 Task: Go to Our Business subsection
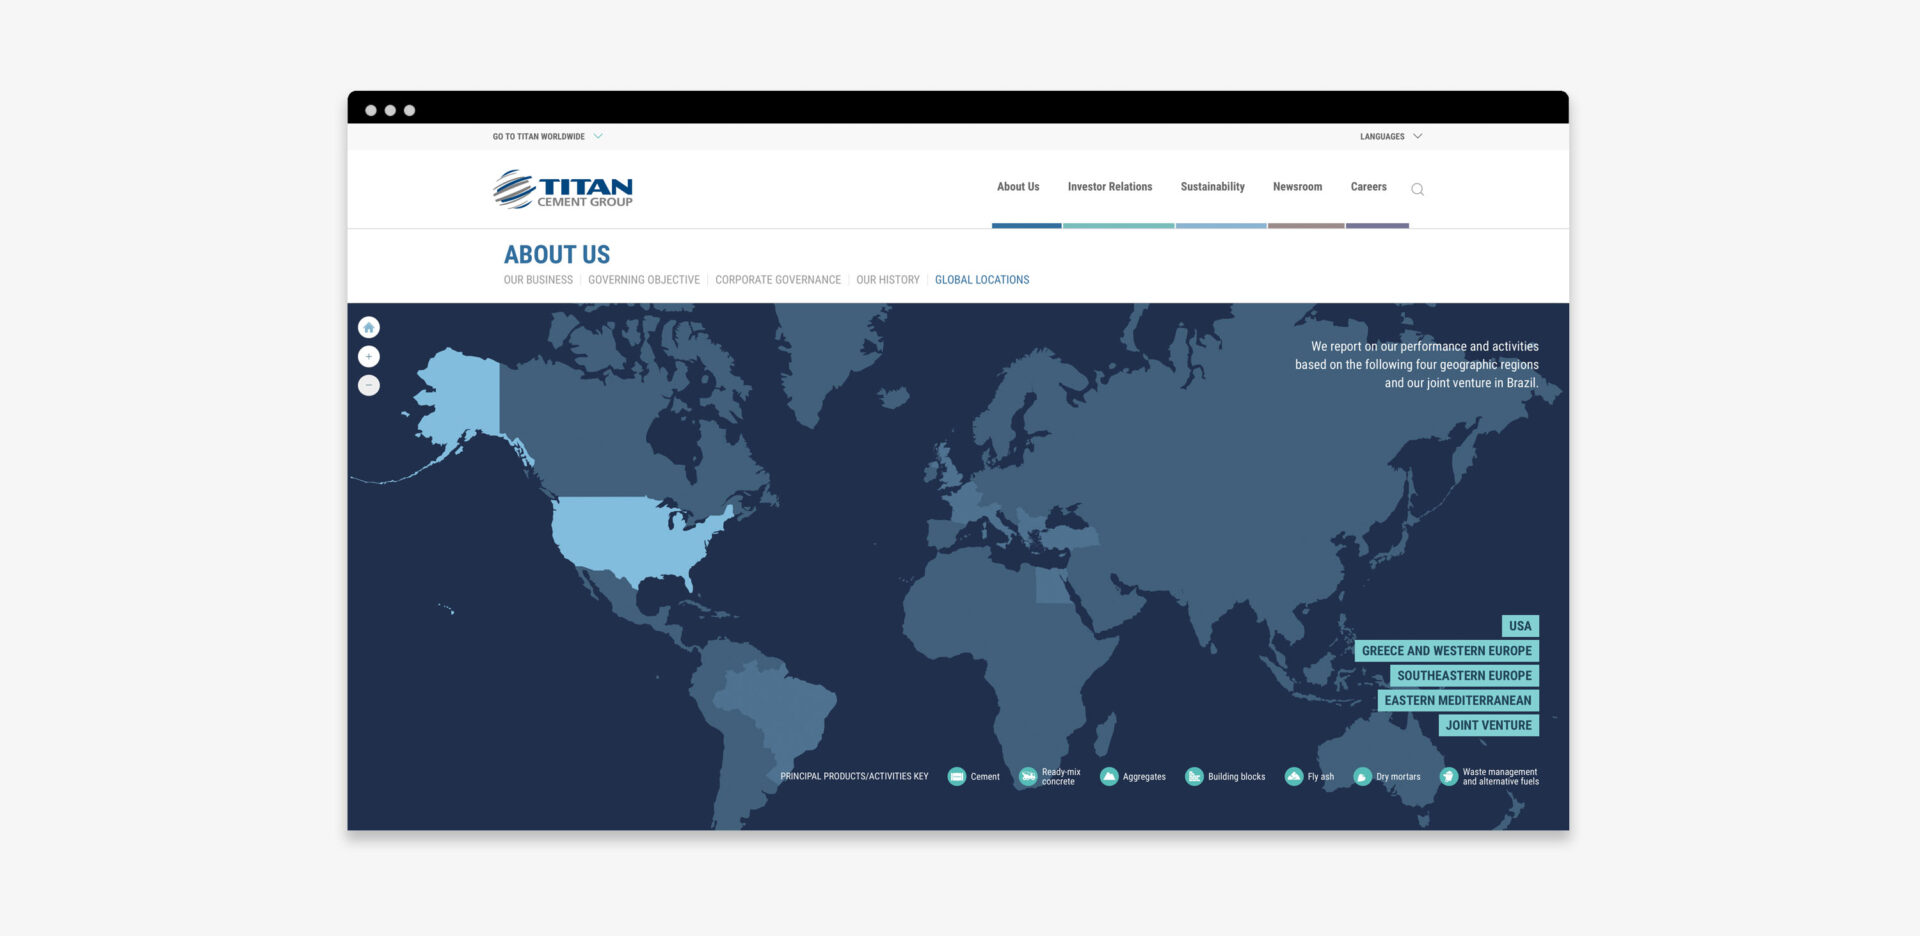click(x=538, y=280)
